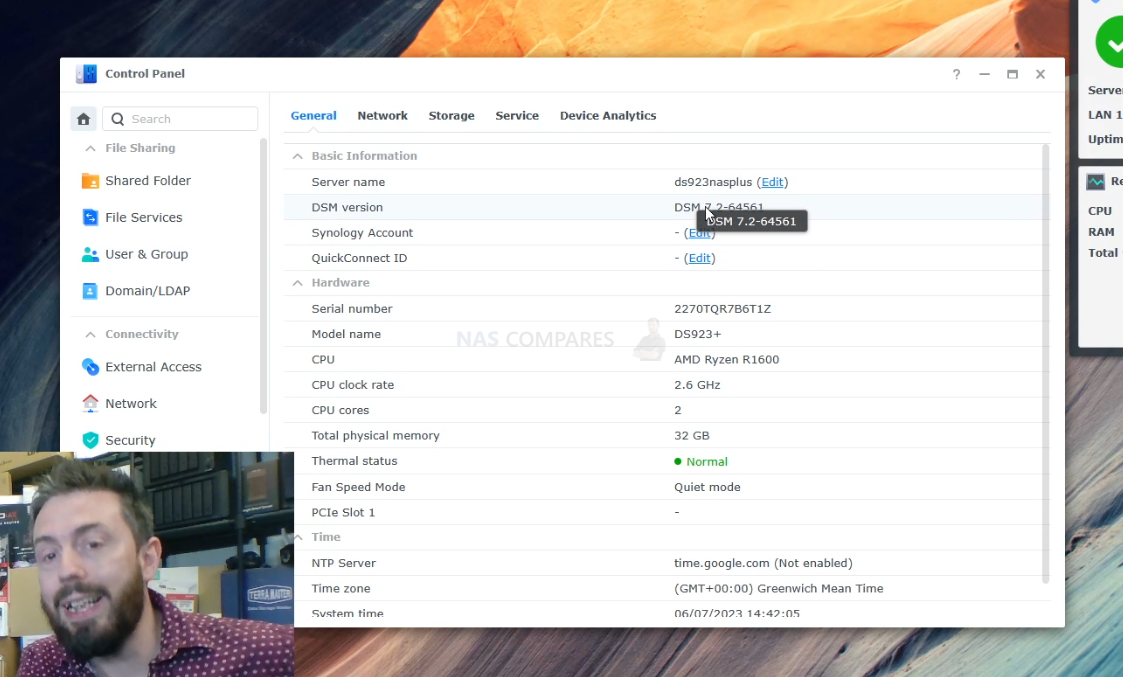The image size is (1123, 677).
Task: Click the model name value DS923+
Action: pos(698,334)
